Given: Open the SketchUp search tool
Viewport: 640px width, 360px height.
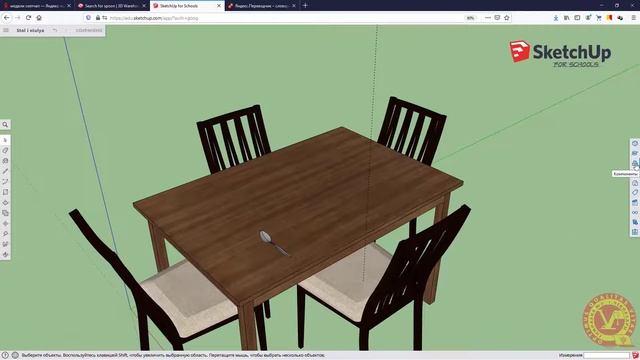Looking at the screenshot, I should point(5,125).
